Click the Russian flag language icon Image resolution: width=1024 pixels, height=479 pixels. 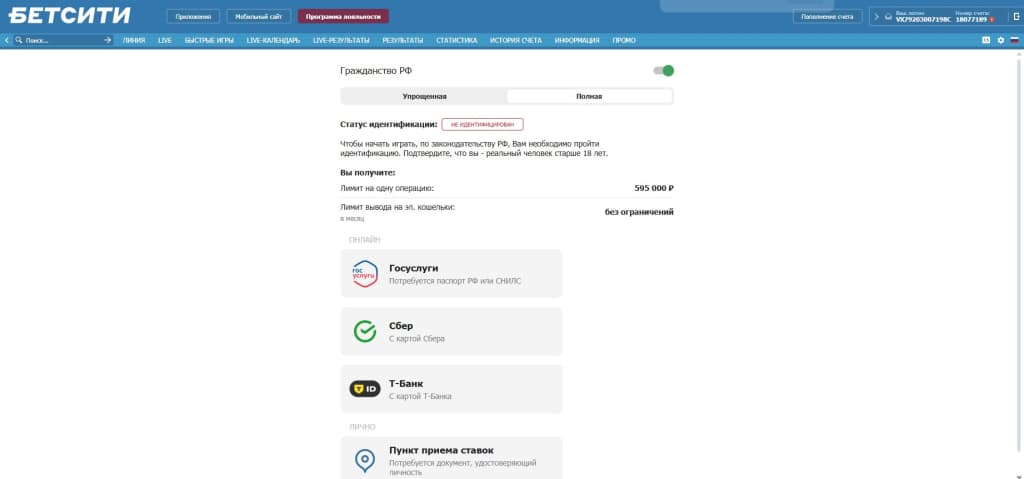1014,41
